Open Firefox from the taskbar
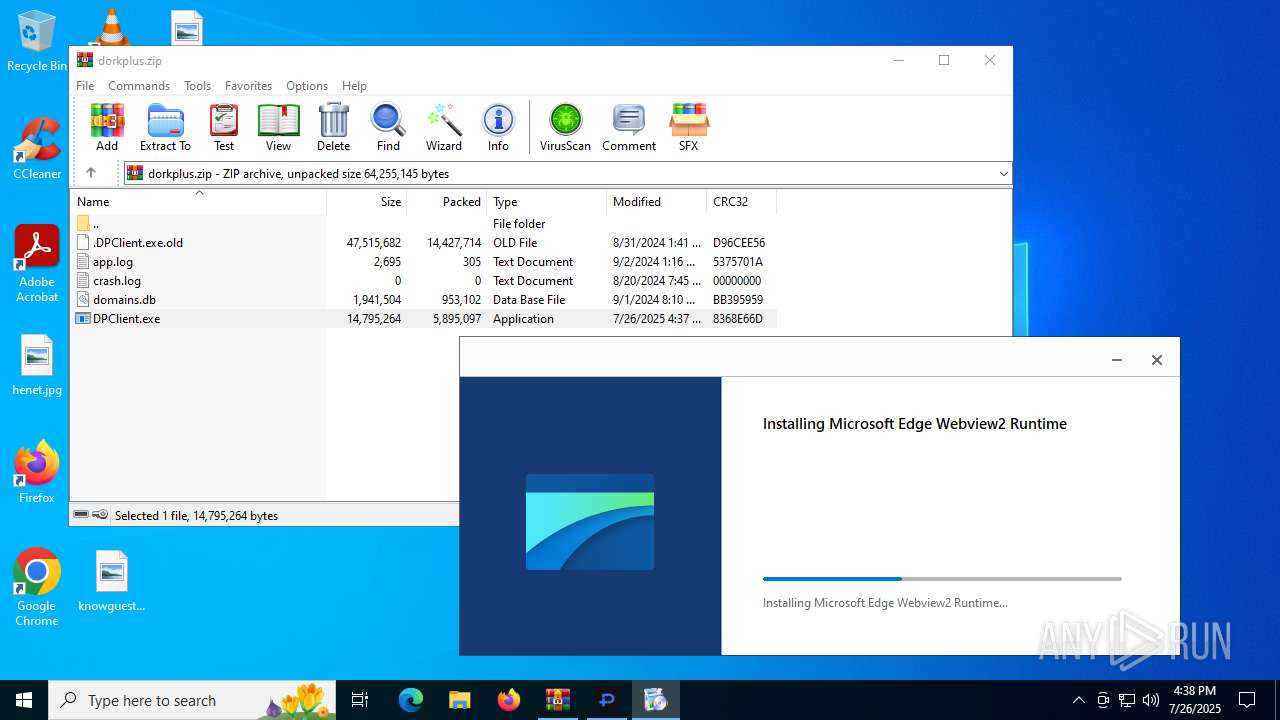This screenshot has width=1280, height=720. click(509, 700)
